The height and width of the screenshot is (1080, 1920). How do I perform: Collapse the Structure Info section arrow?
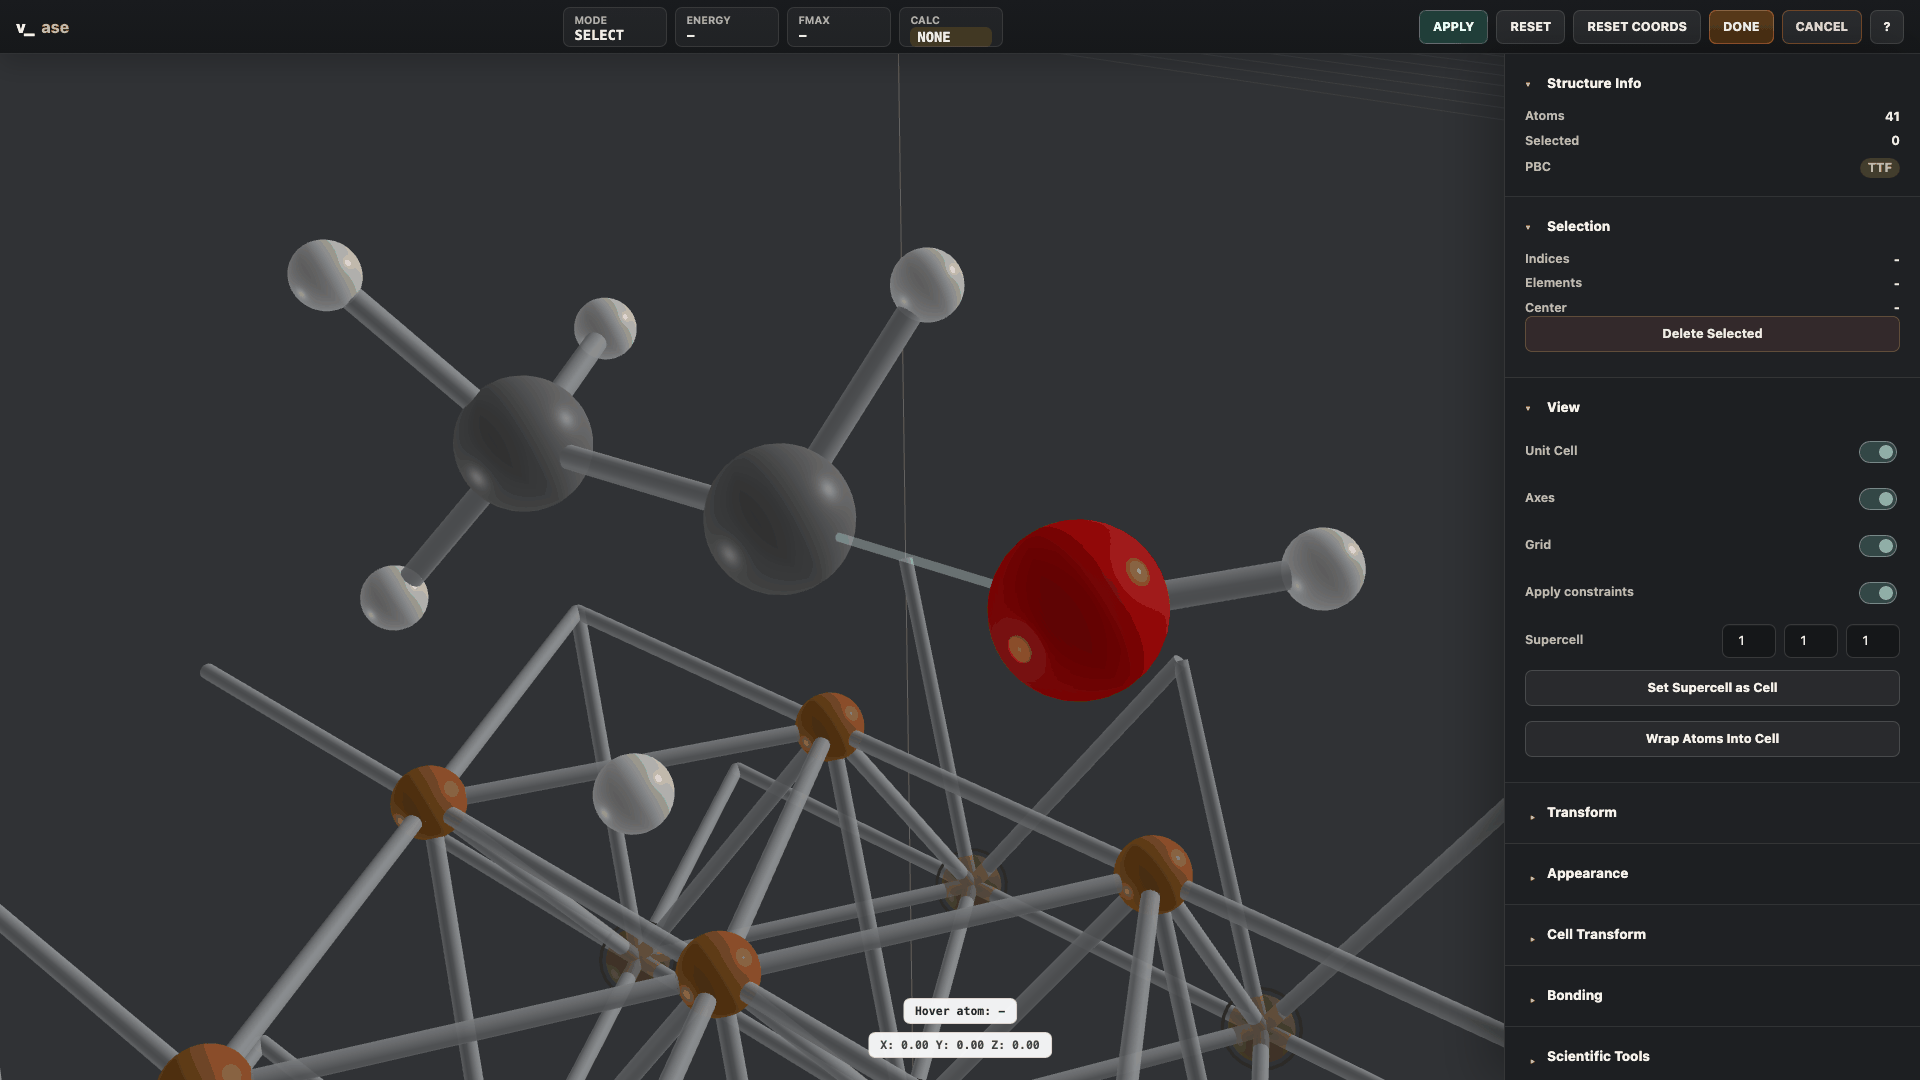[1528, 84]
